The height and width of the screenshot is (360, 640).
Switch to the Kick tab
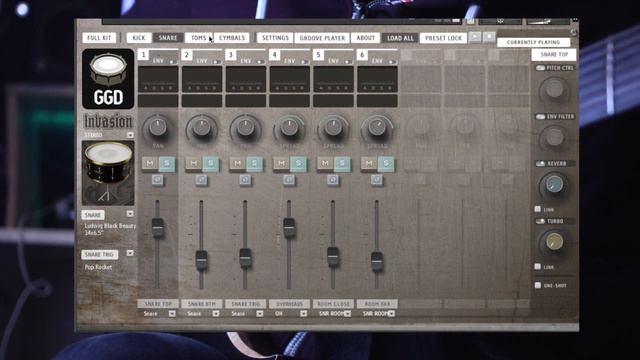[x=139, y=38]
